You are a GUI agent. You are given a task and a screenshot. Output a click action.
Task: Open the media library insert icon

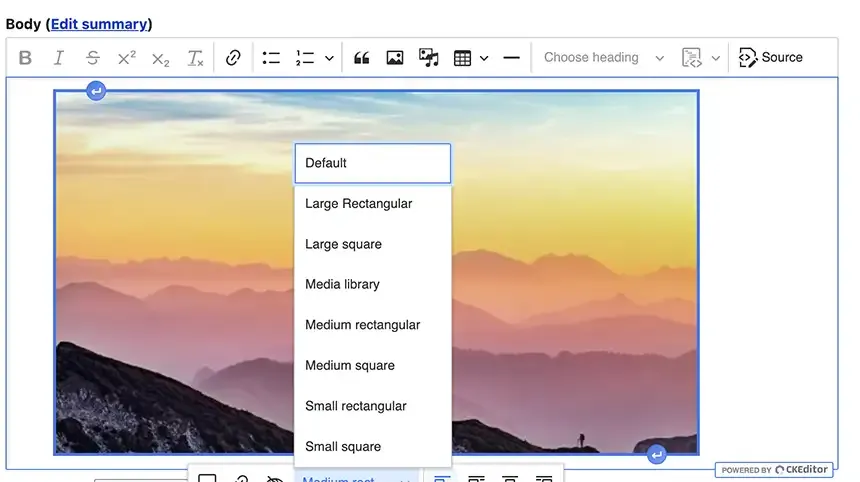[x=428, y=58]
